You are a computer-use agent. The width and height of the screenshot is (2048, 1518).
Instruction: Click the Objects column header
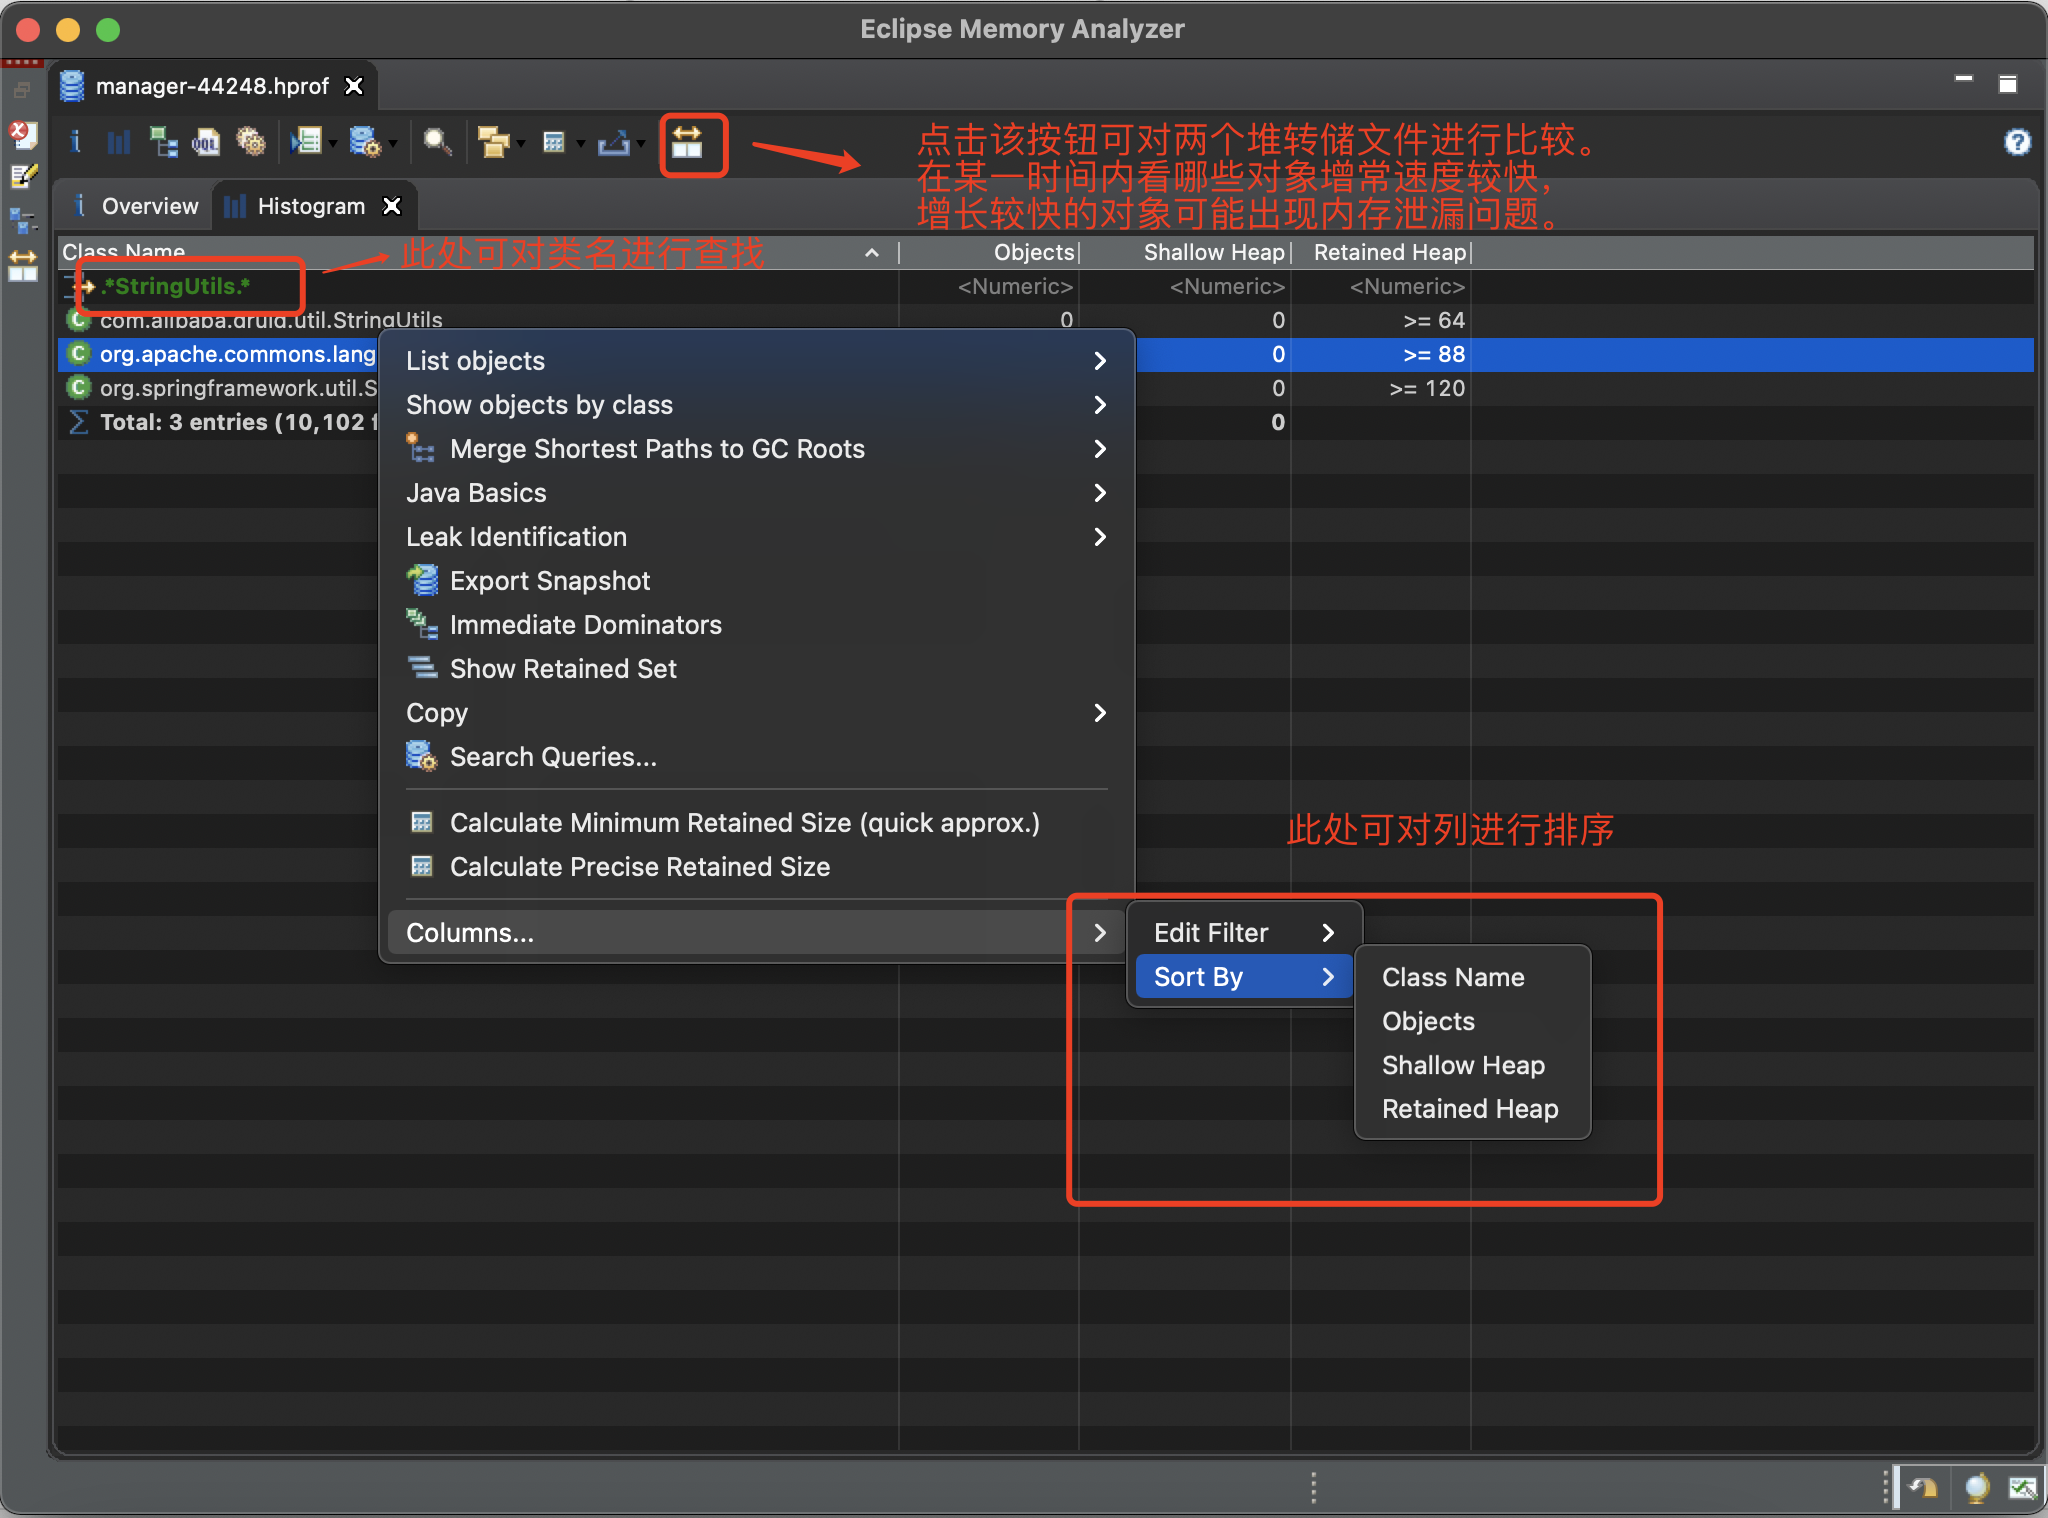[x=989, y=252]
